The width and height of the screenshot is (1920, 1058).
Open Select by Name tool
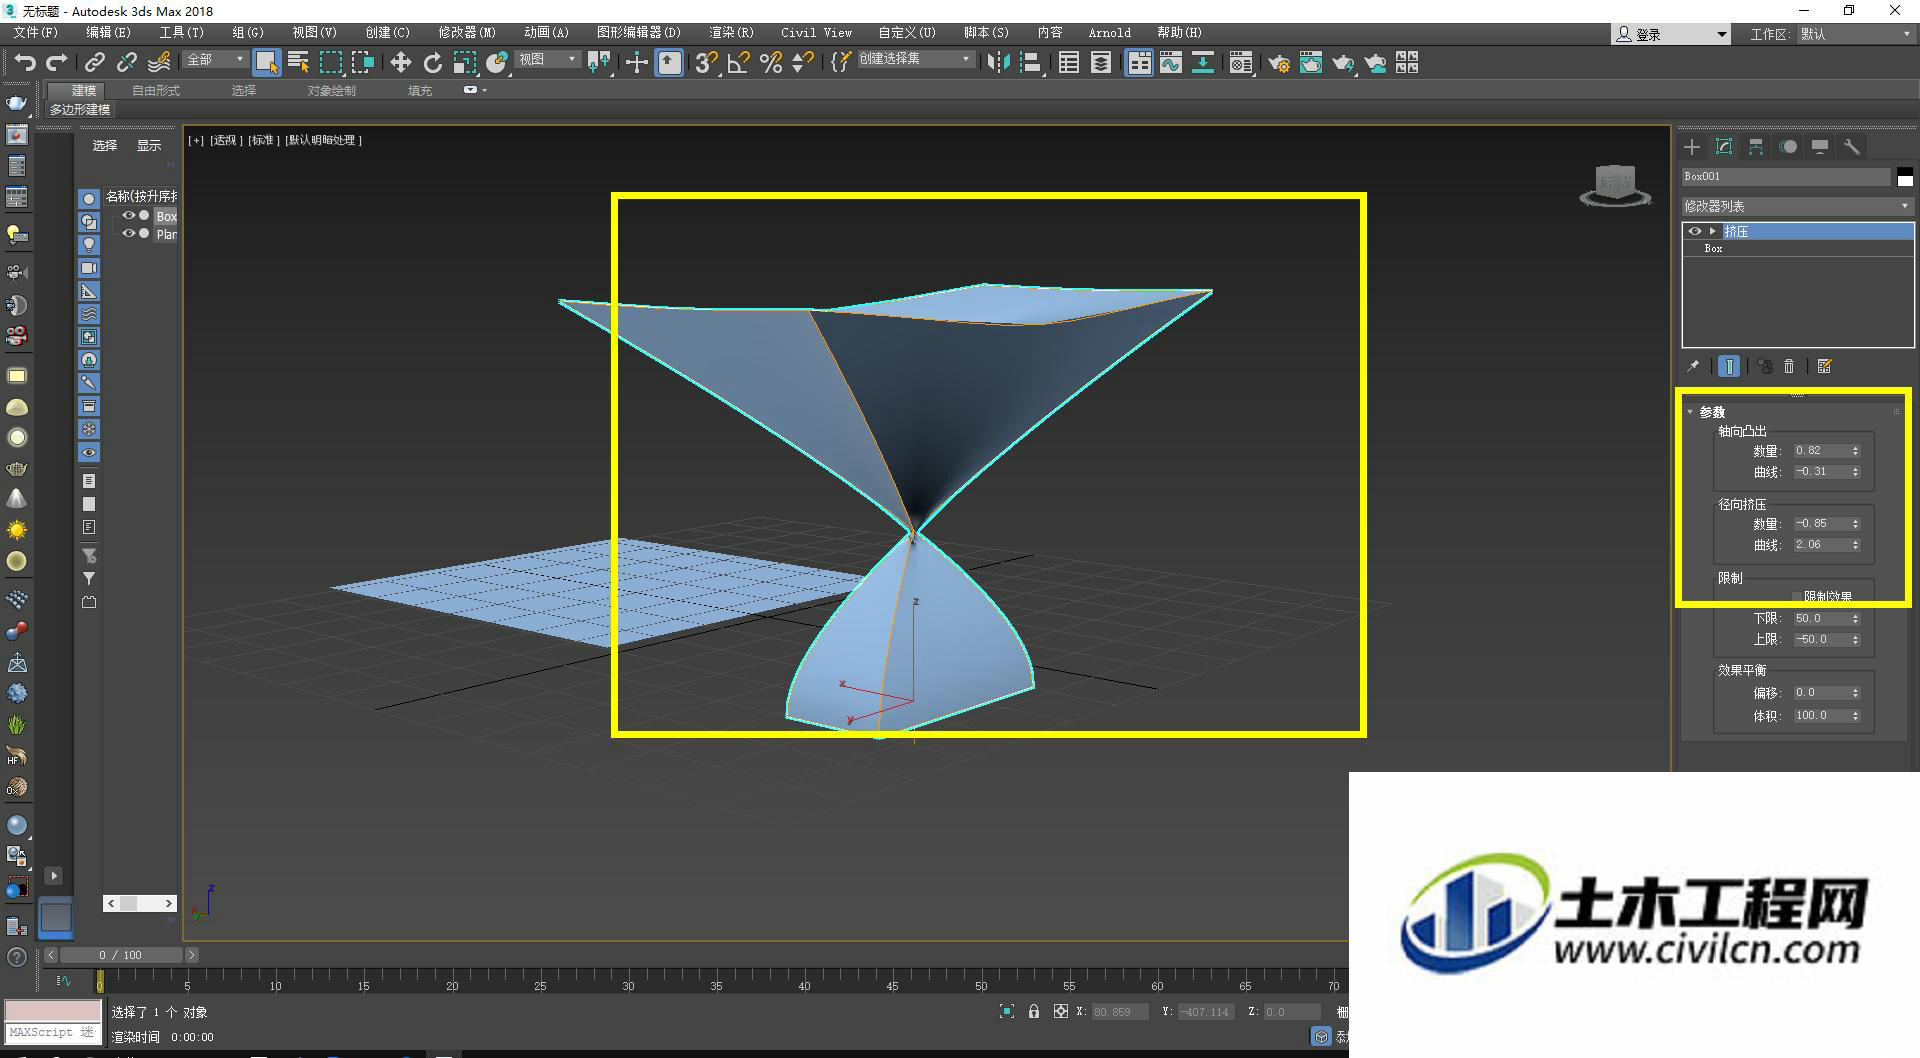click(x=298, y=62)
